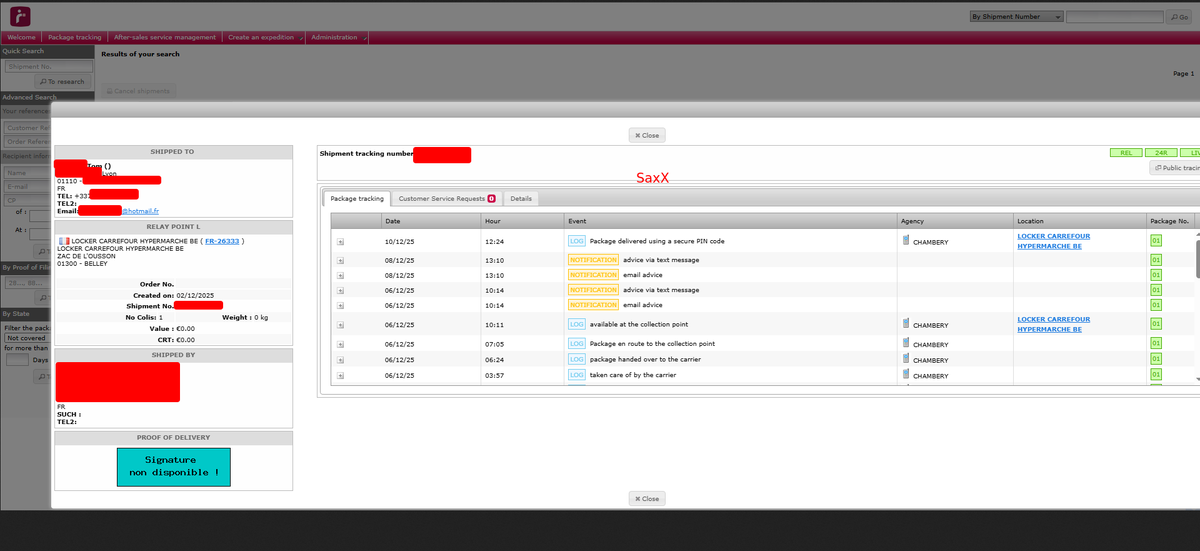Click the CHAMBERY agency icon at 12:24

click(x=906, y=241)
